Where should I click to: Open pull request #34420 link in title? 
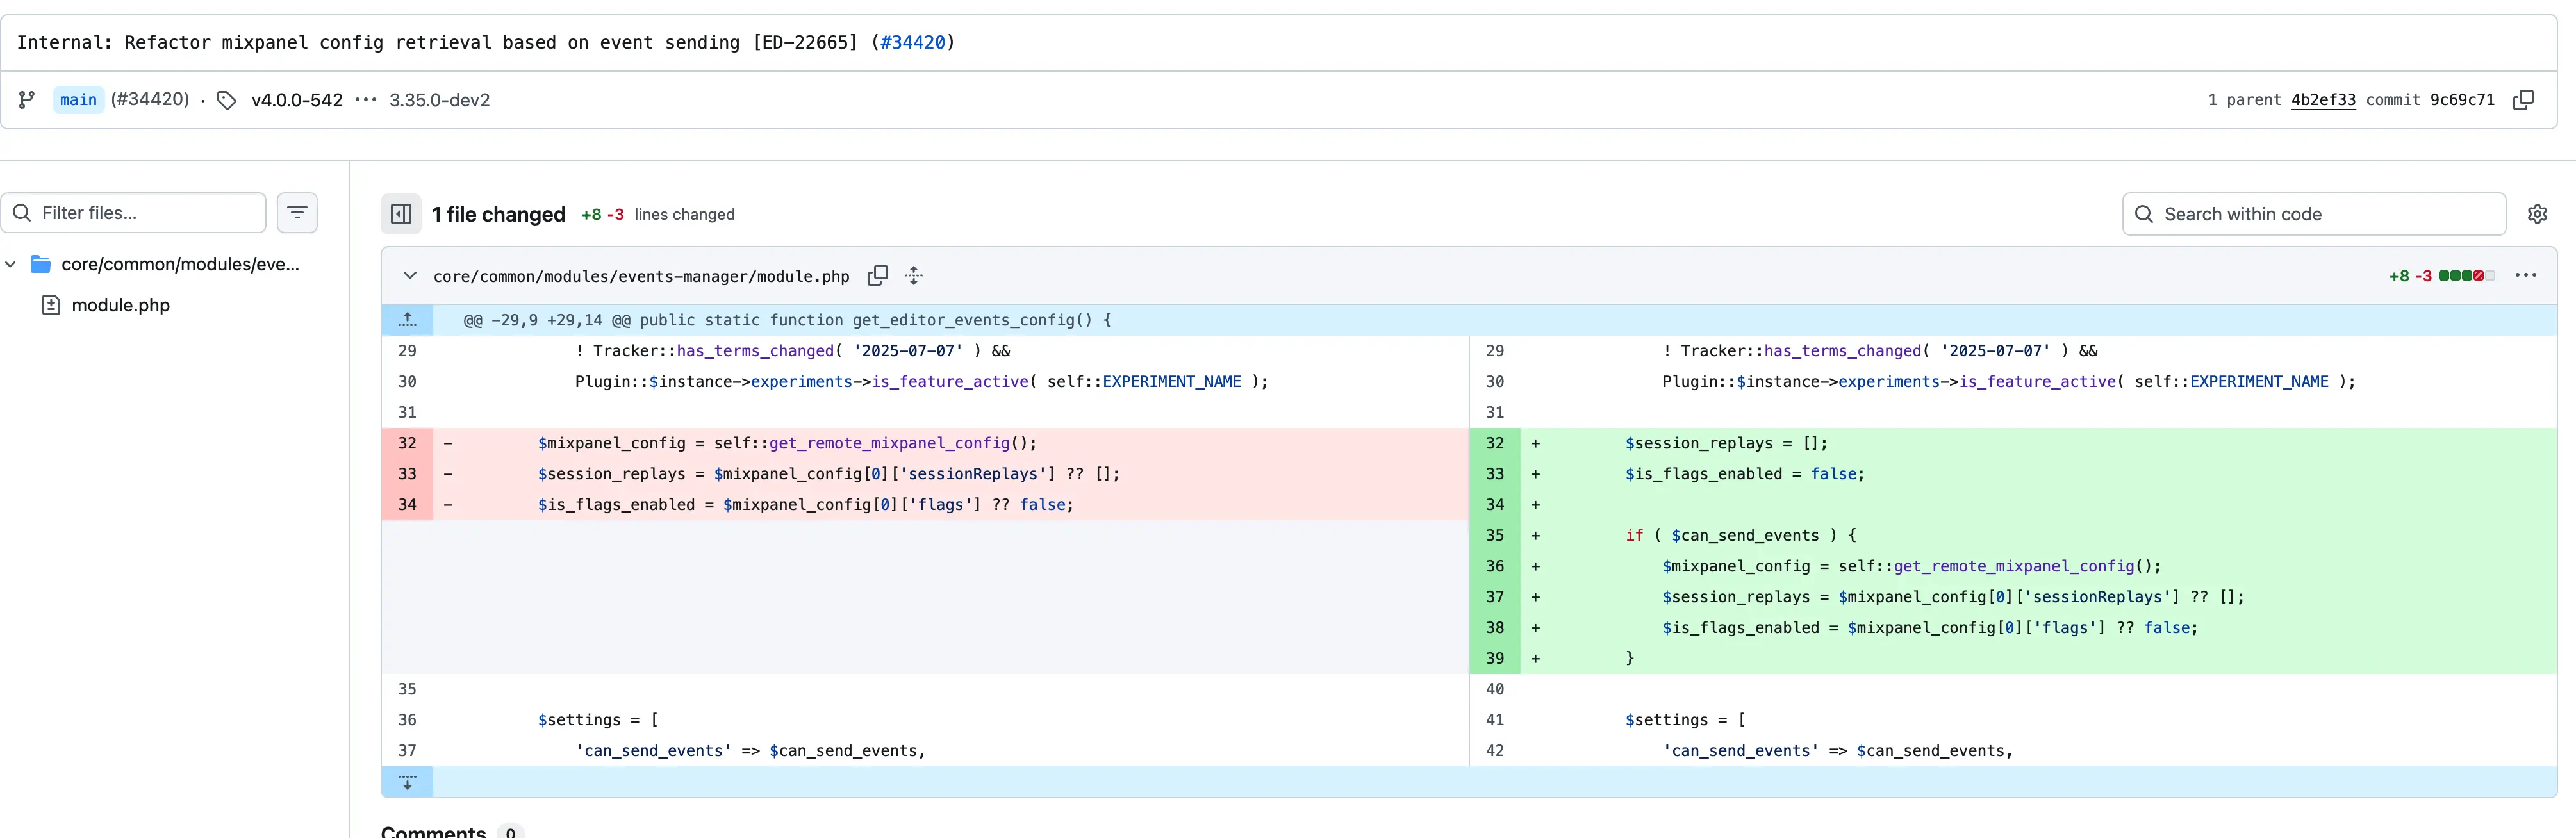click(x=912, y=42)
